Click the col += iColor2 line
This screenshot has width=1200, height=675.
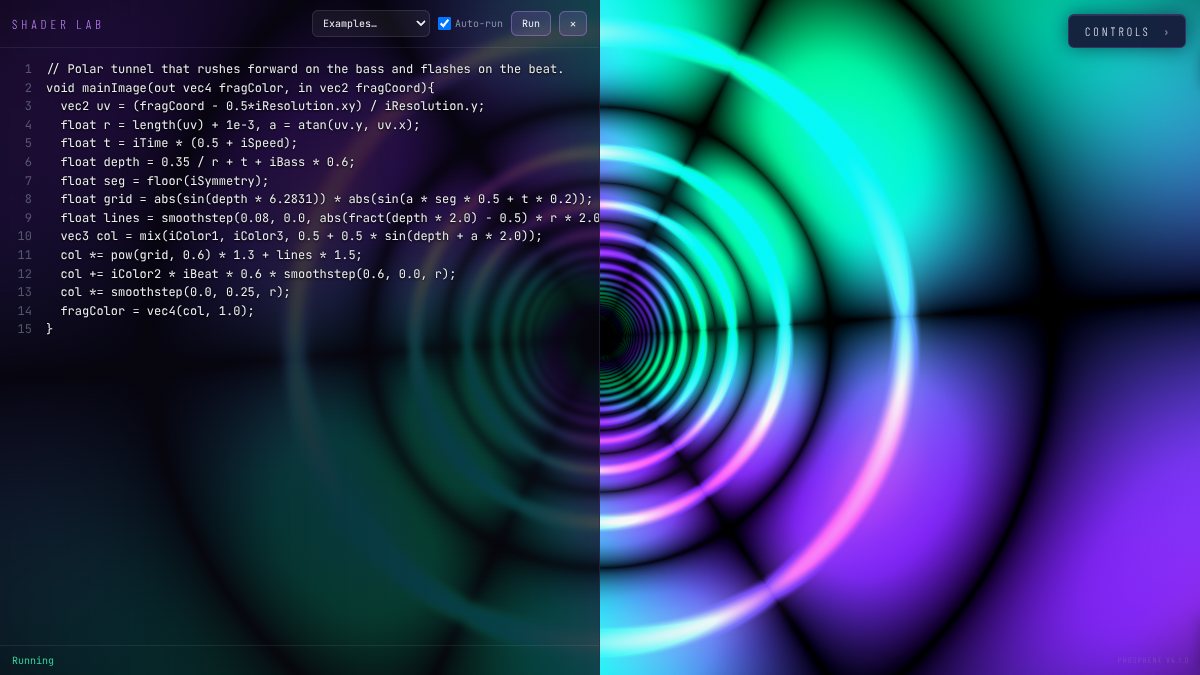tap(258, 274)
